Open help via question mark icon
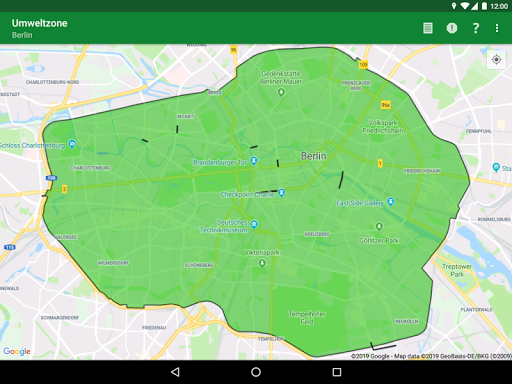The image size is (512, 384). 476,28
